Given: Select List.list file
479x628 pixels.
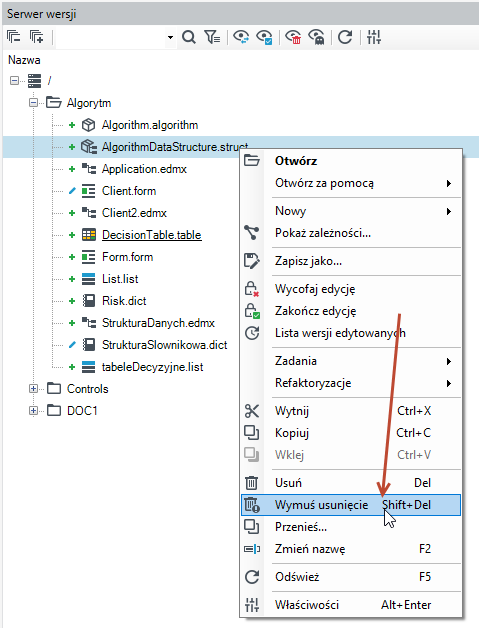Looking at the screenshot, I should (120, 279).
